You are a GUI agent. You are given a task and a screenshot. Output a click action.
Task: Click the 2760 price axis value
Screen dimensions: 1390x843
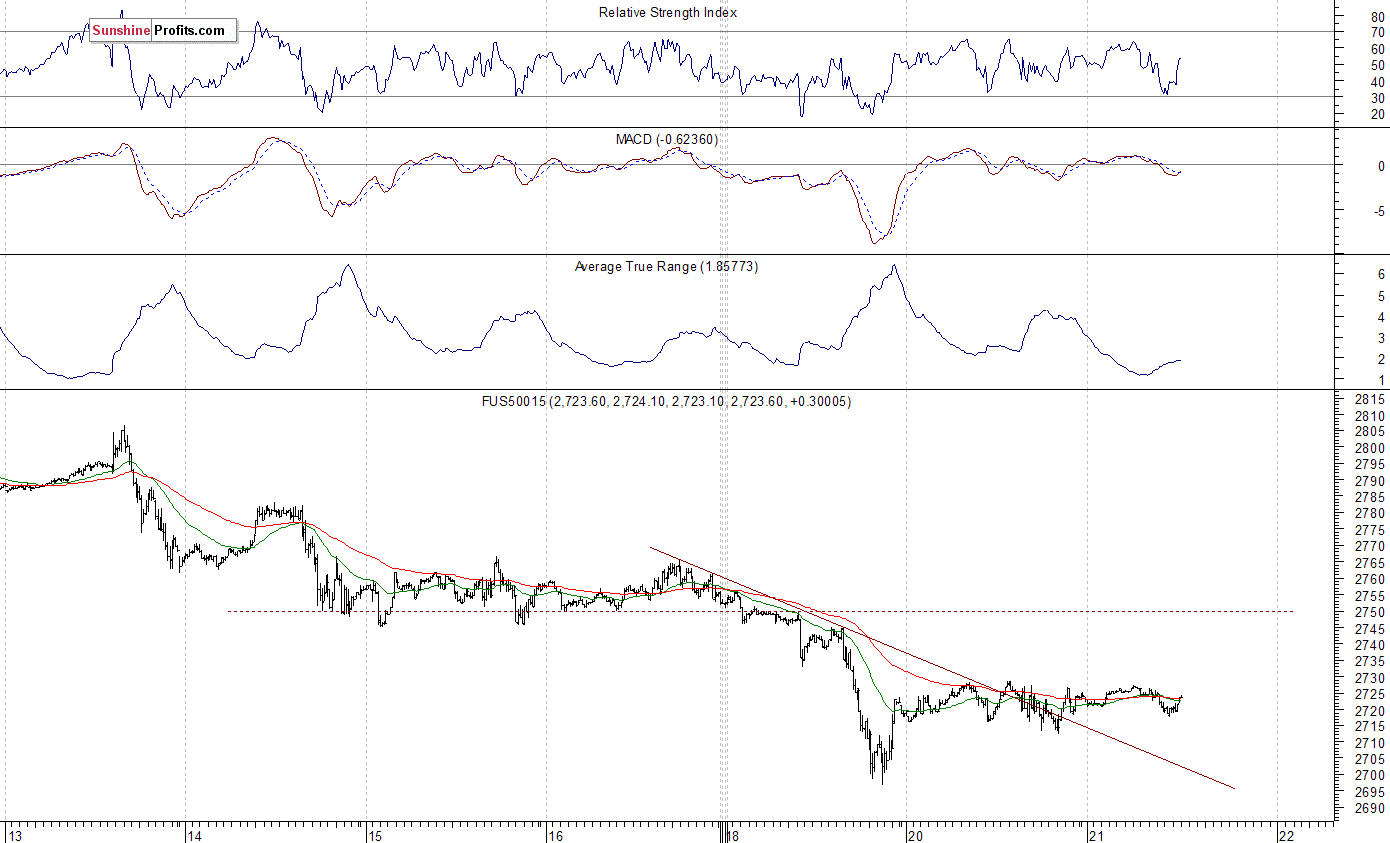coord(1370,579)
